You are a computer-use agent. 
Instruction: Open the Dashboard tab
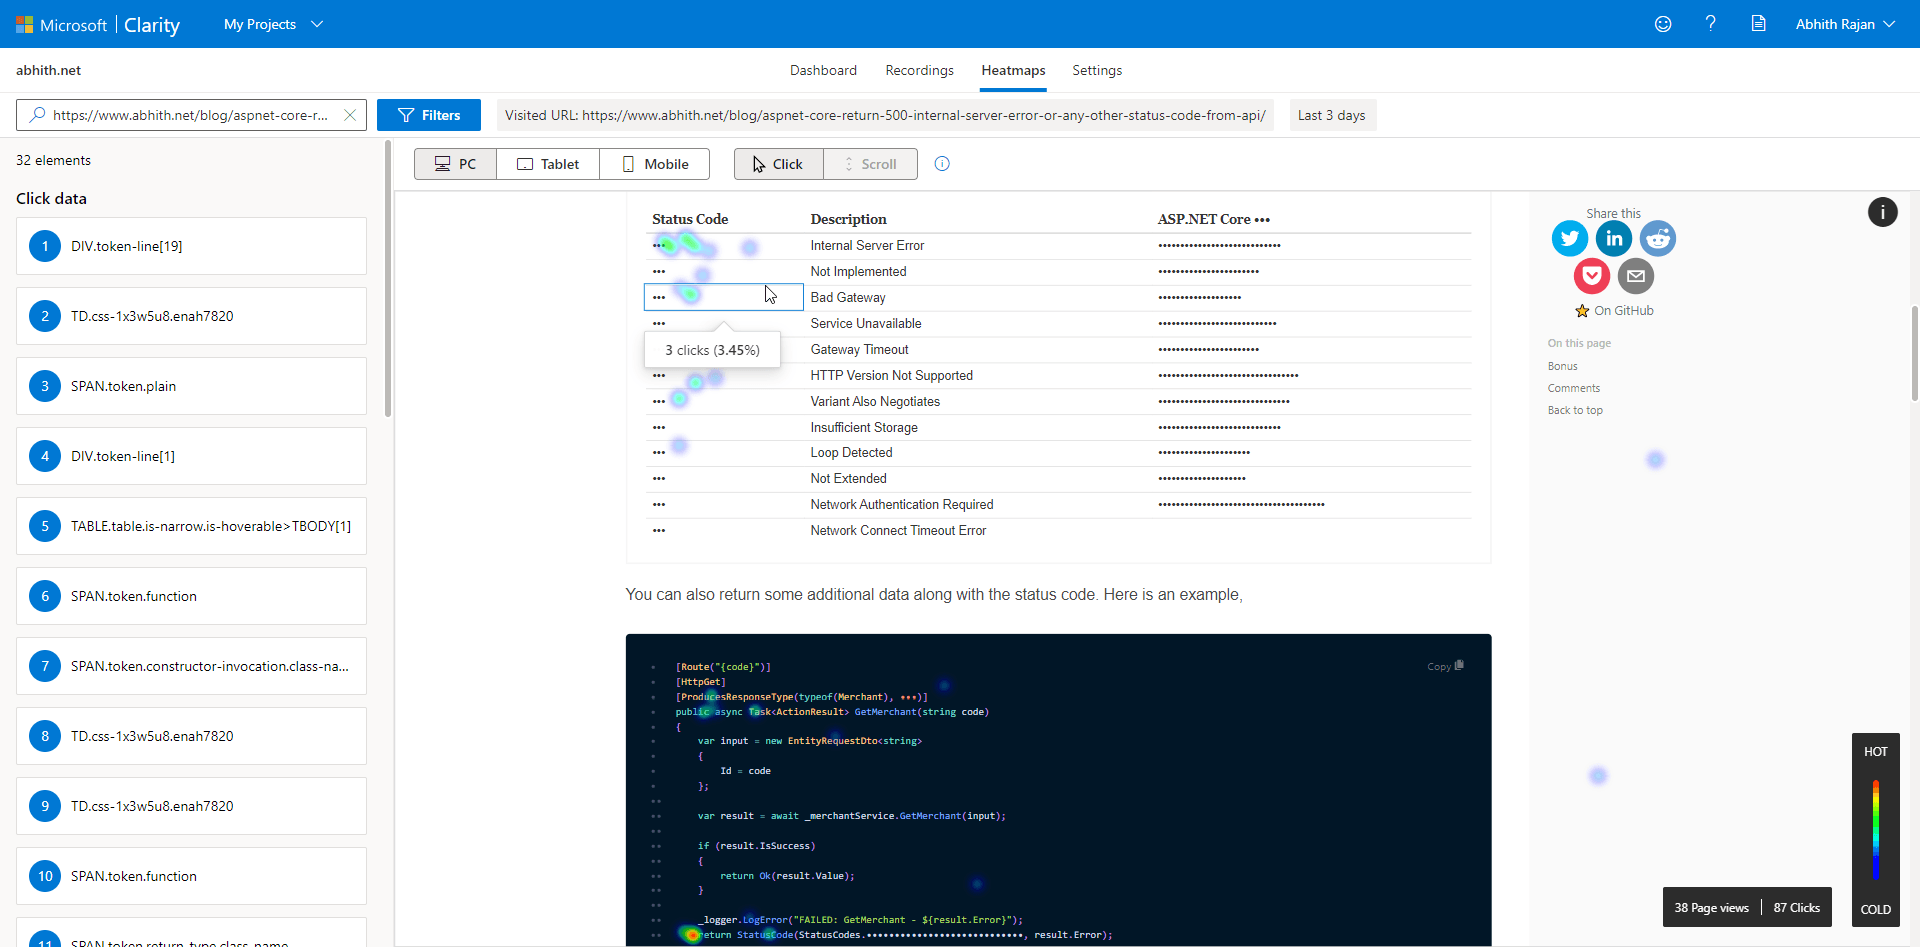(x=823, y=70)
